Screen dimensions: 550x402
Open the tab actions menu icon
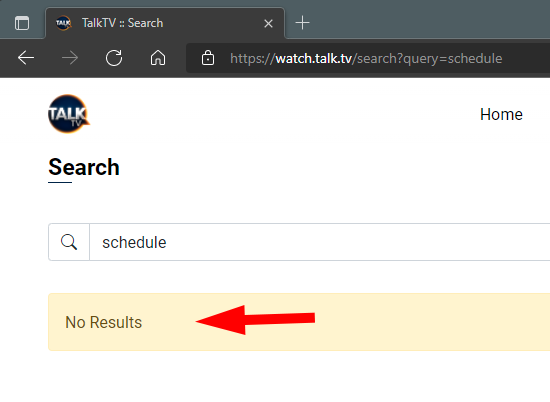[x=22, y=23]
